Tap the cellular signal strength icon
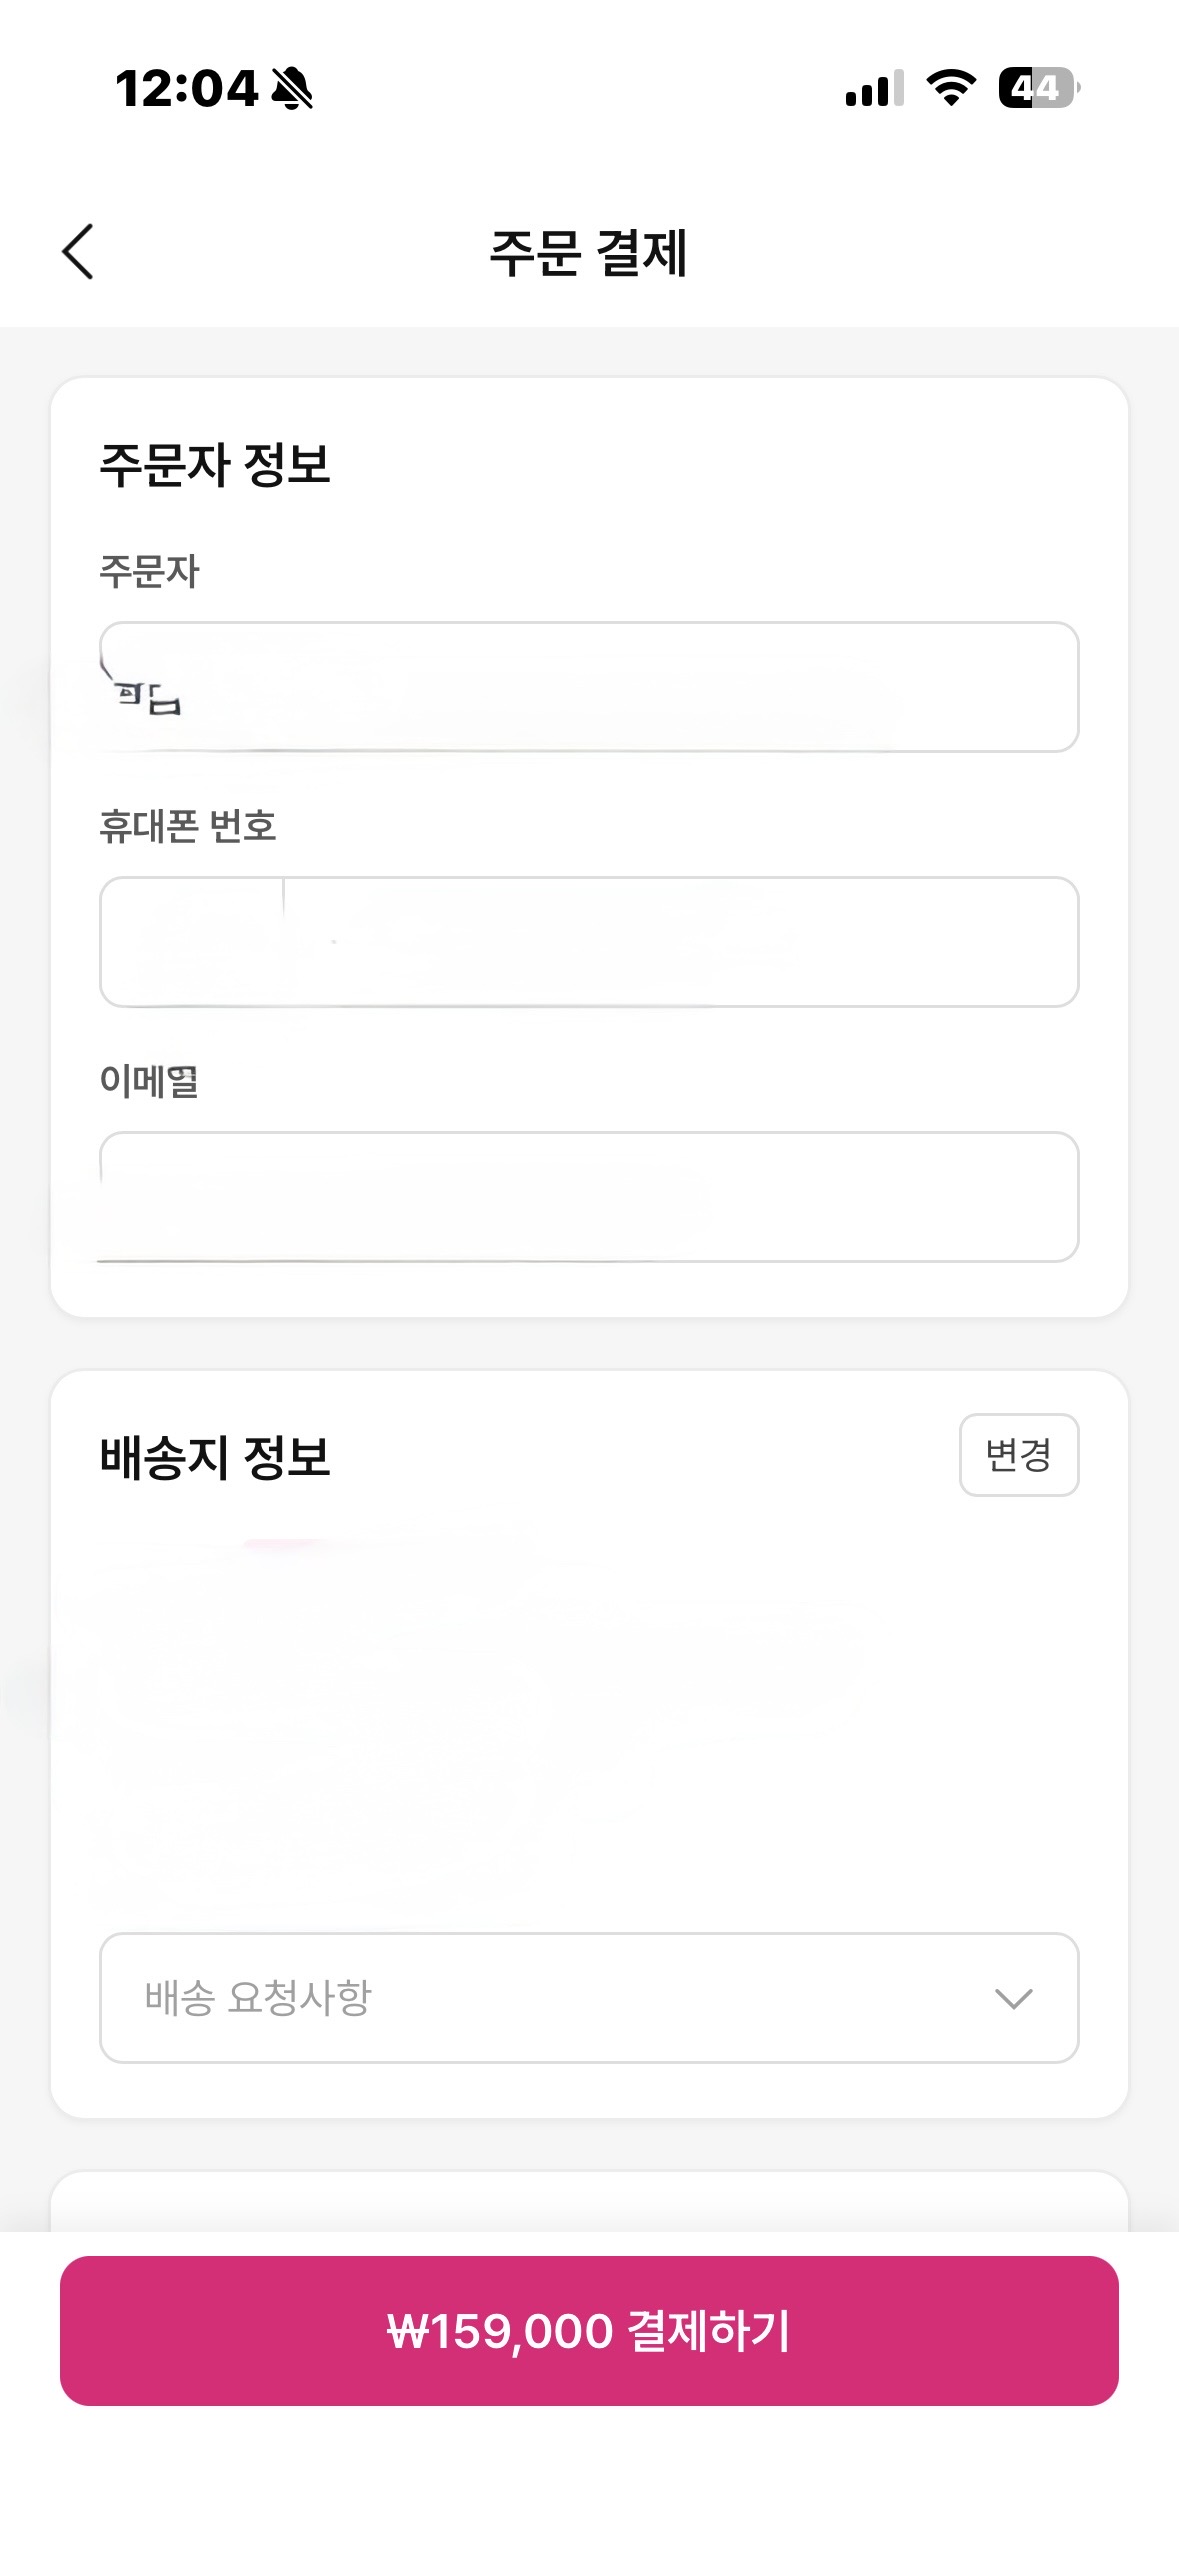Screen dimensions: 1179x2556 (x=874, y=88)
